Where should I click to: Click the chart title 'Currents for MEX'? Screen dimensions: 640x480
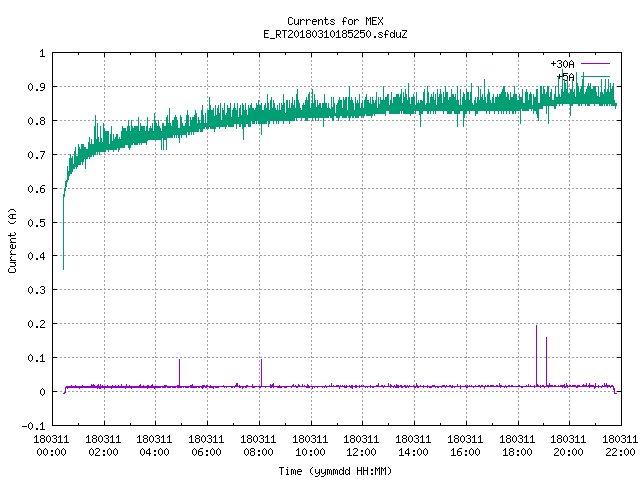coord(335,21)
